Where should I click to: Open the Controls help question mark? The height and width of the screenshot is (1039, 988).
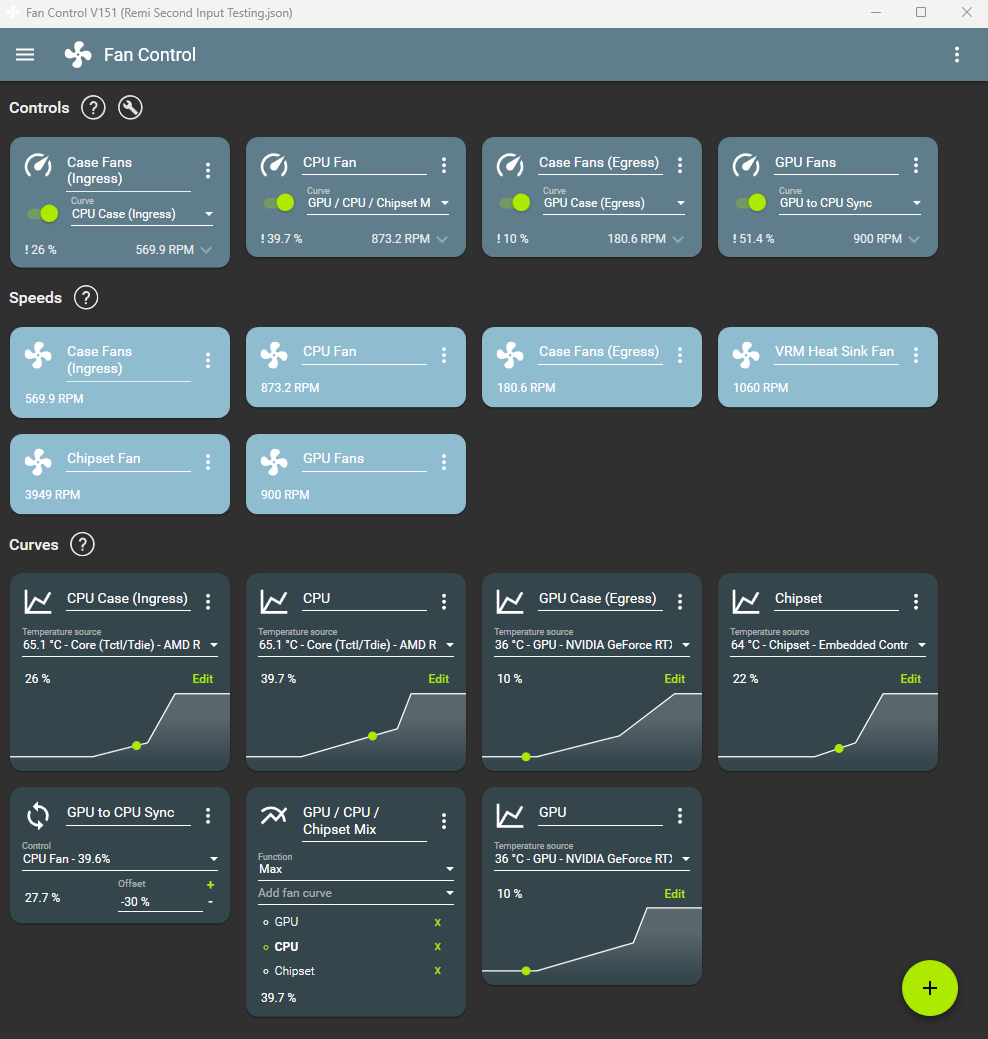pyautogui.click(x=93, y=107)
